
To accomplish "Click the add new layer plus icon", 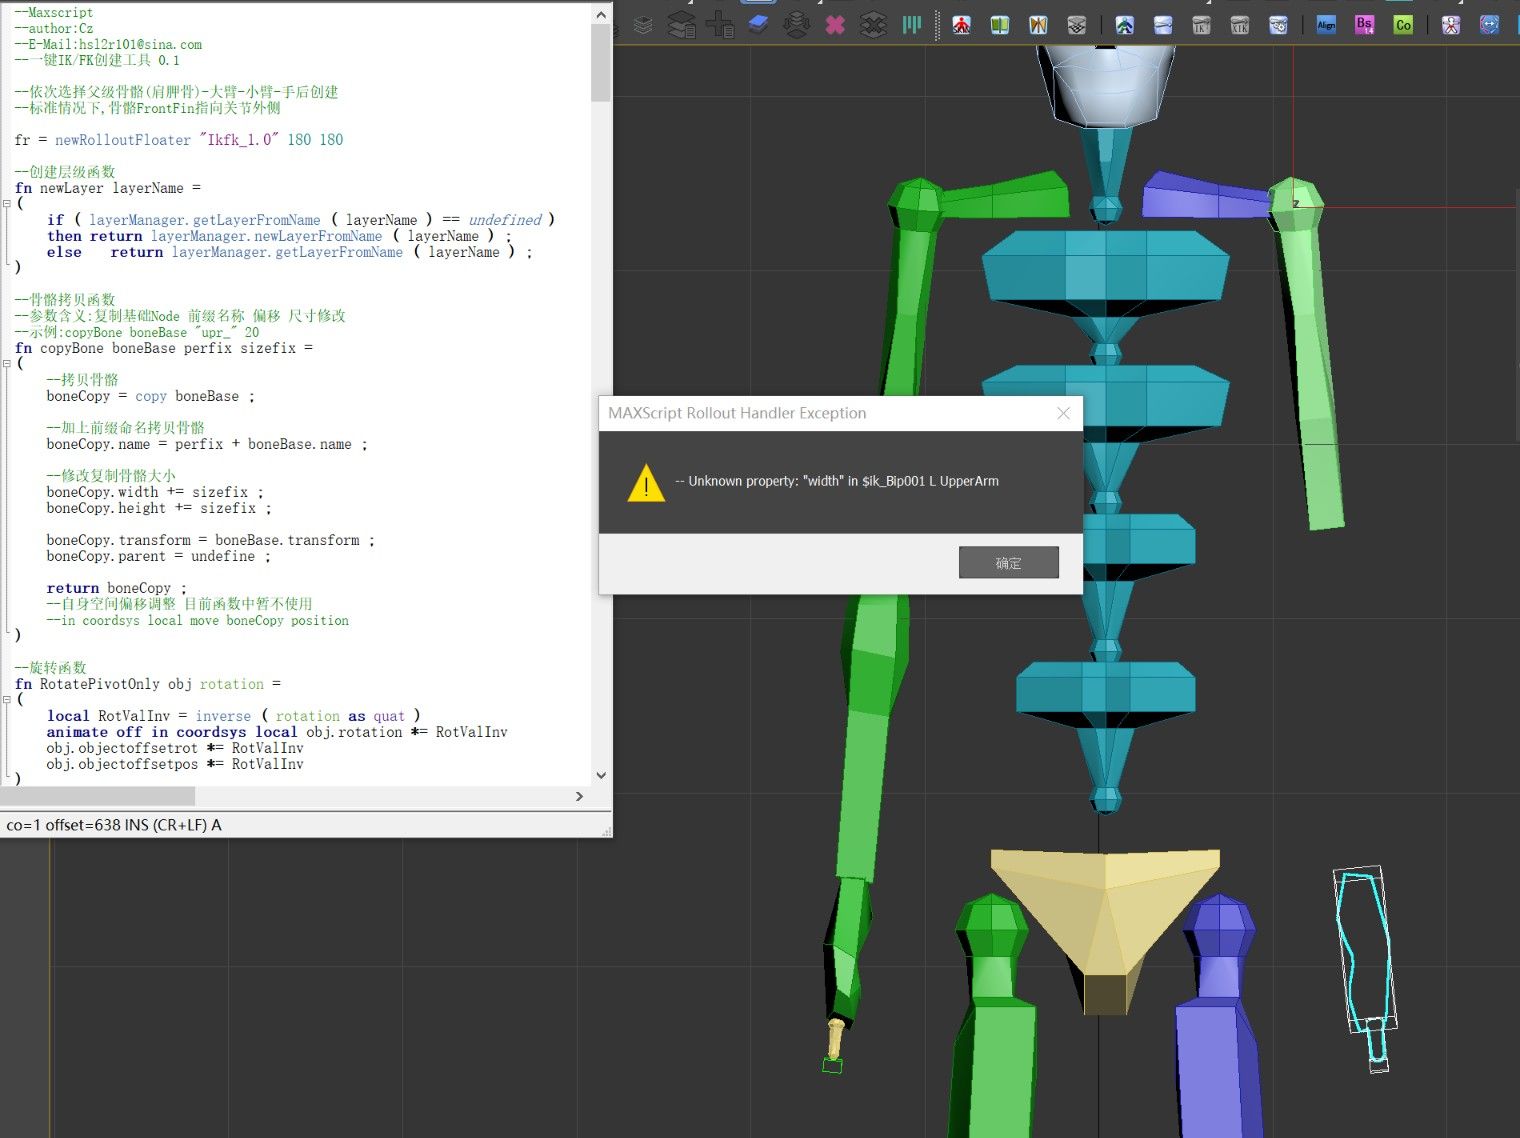I will 719,25.
